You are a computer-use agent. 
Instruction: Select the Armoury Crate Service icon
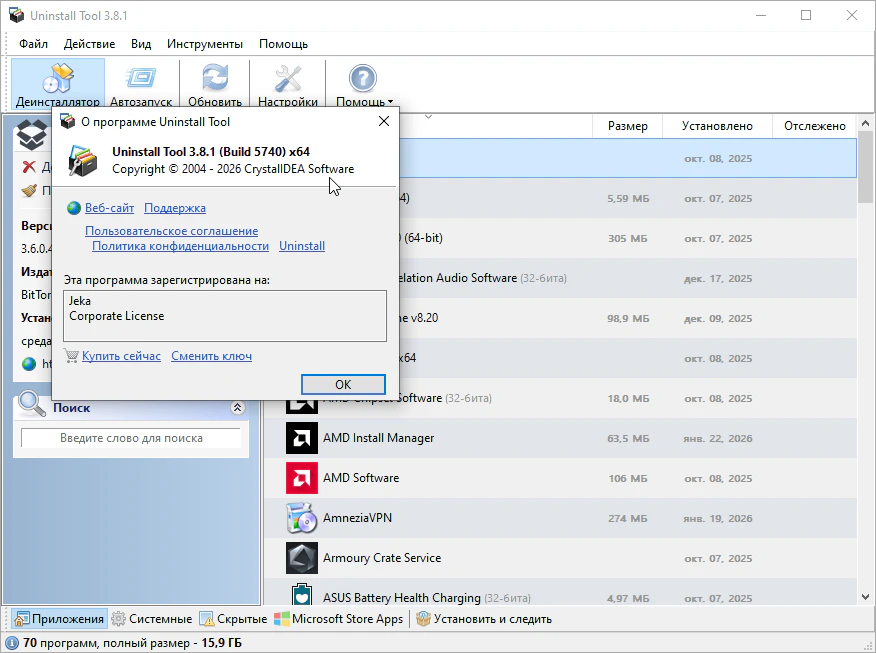(302, 558)
